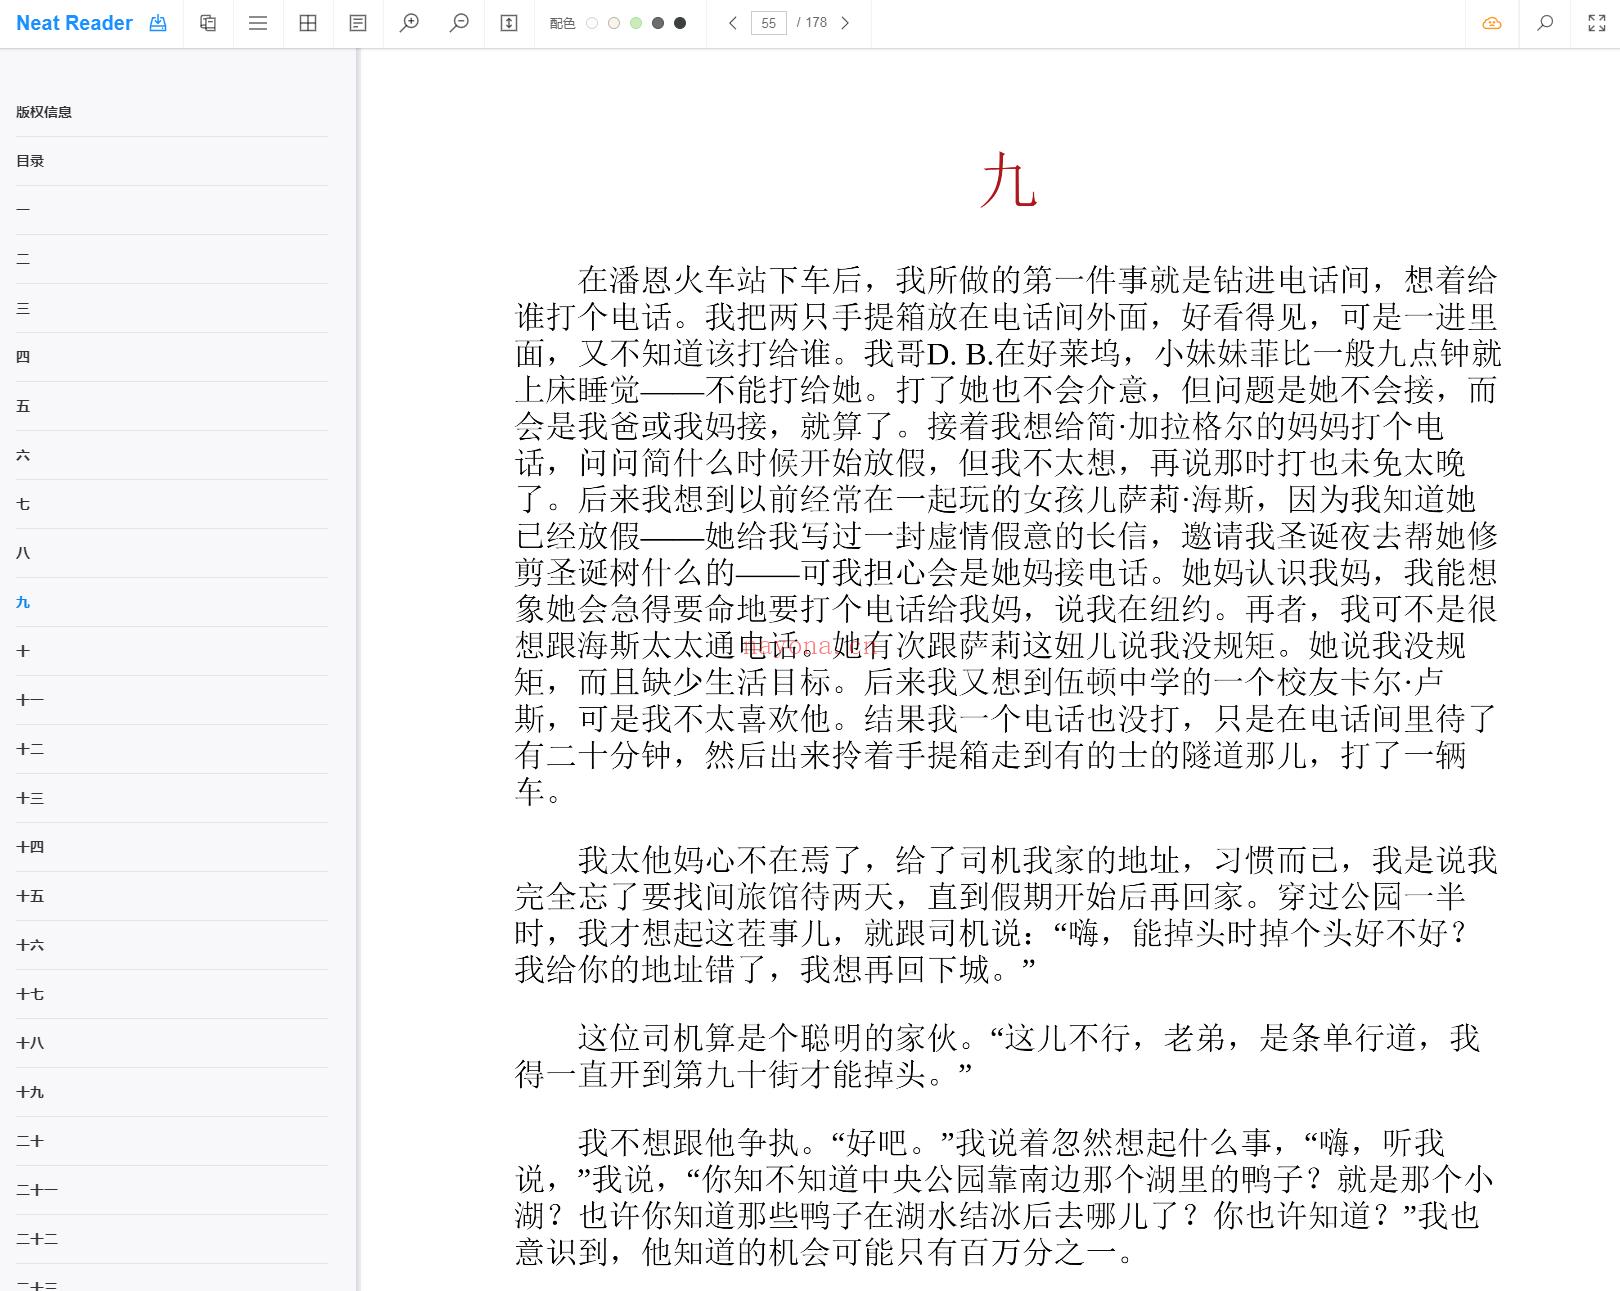Jump to chapter 七
This screenshot has width=1620, height=1291.
pos(172,504)
